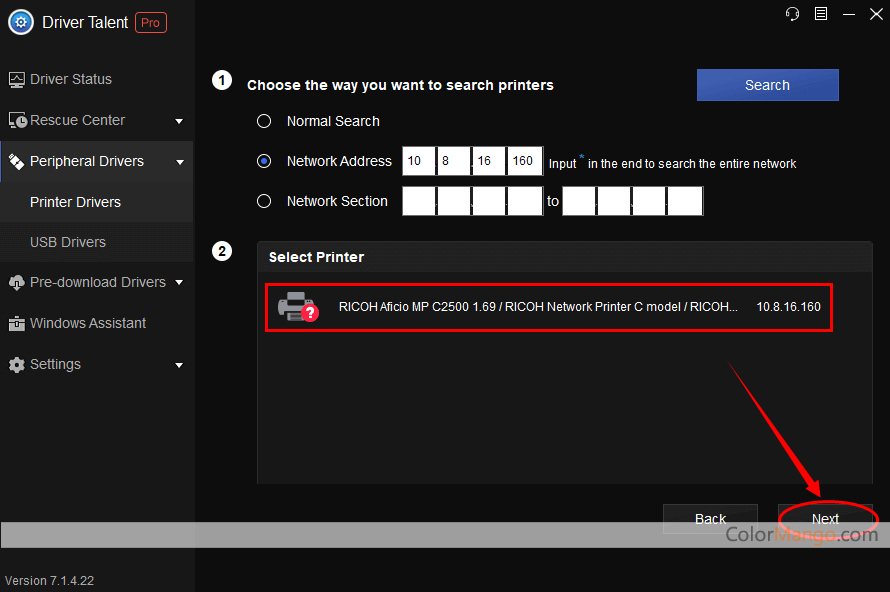Collapse the Peripheral Drivers arrow

pyautogui.click(x=179, y=162)
